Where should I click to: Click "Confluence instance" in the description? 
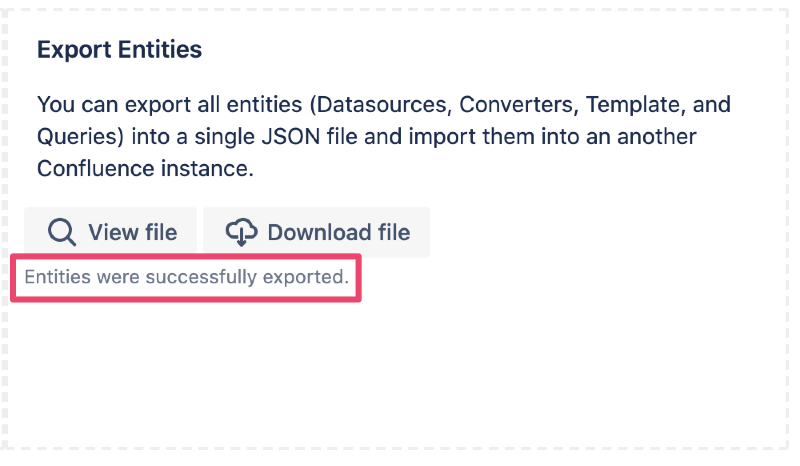tap(145, 169)
